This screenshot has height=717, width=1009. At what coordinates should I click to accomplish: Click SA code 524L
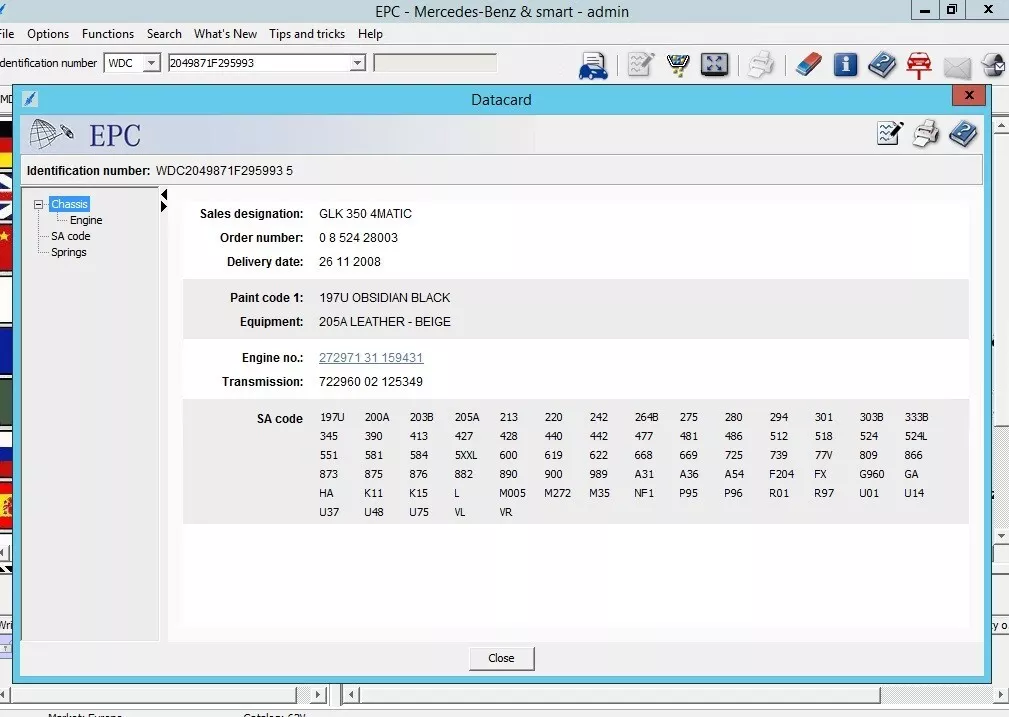pos(916,436)
